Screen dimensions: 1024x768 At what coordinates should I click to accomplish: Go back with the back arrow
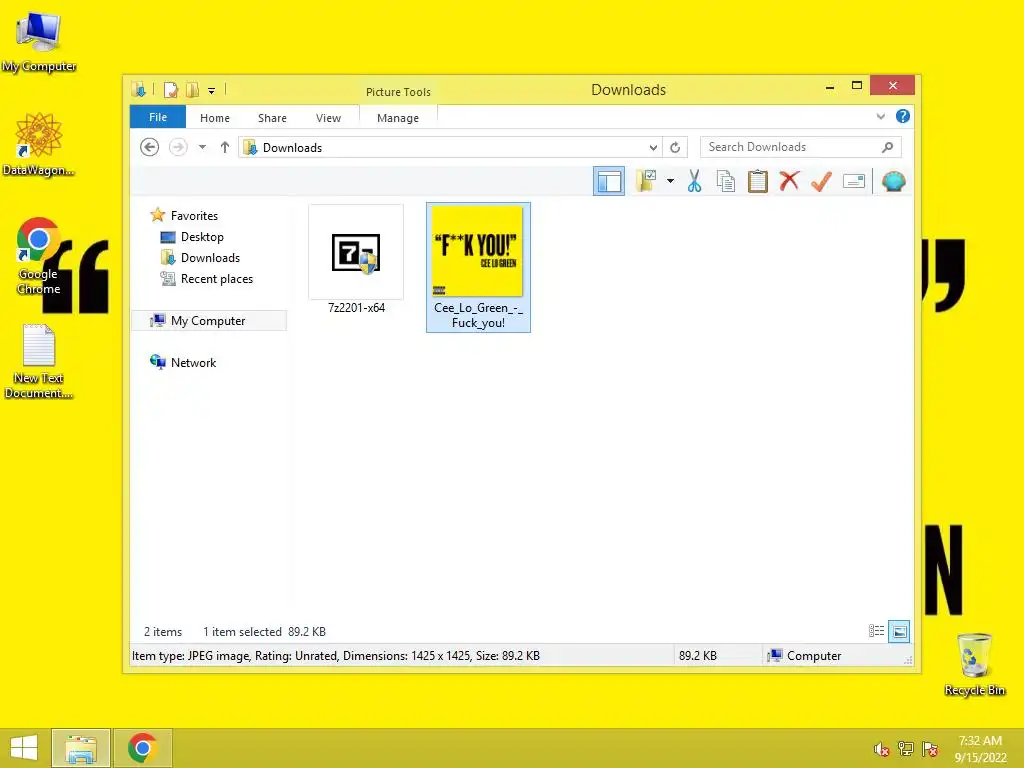tap(150, 147)
